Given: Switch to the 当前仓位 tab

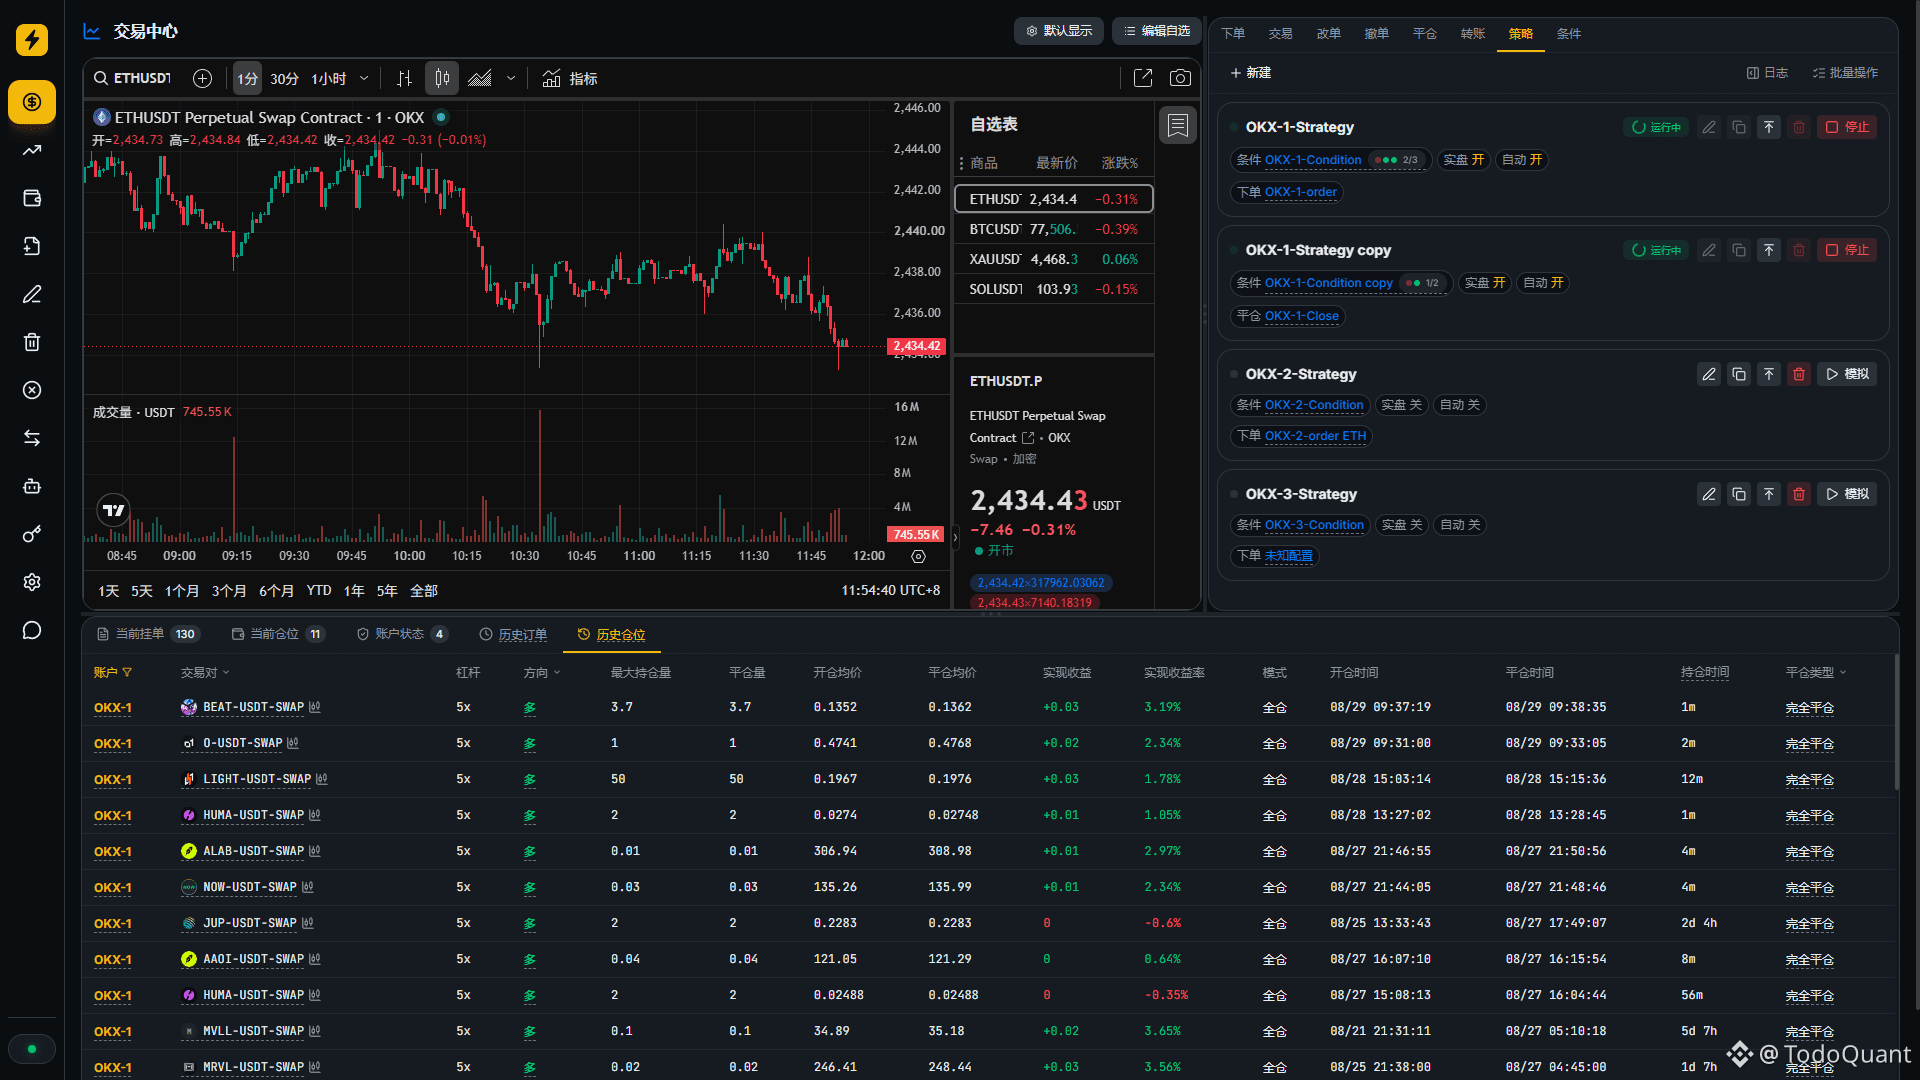Looking at the screenshot, I should point(277,634).
